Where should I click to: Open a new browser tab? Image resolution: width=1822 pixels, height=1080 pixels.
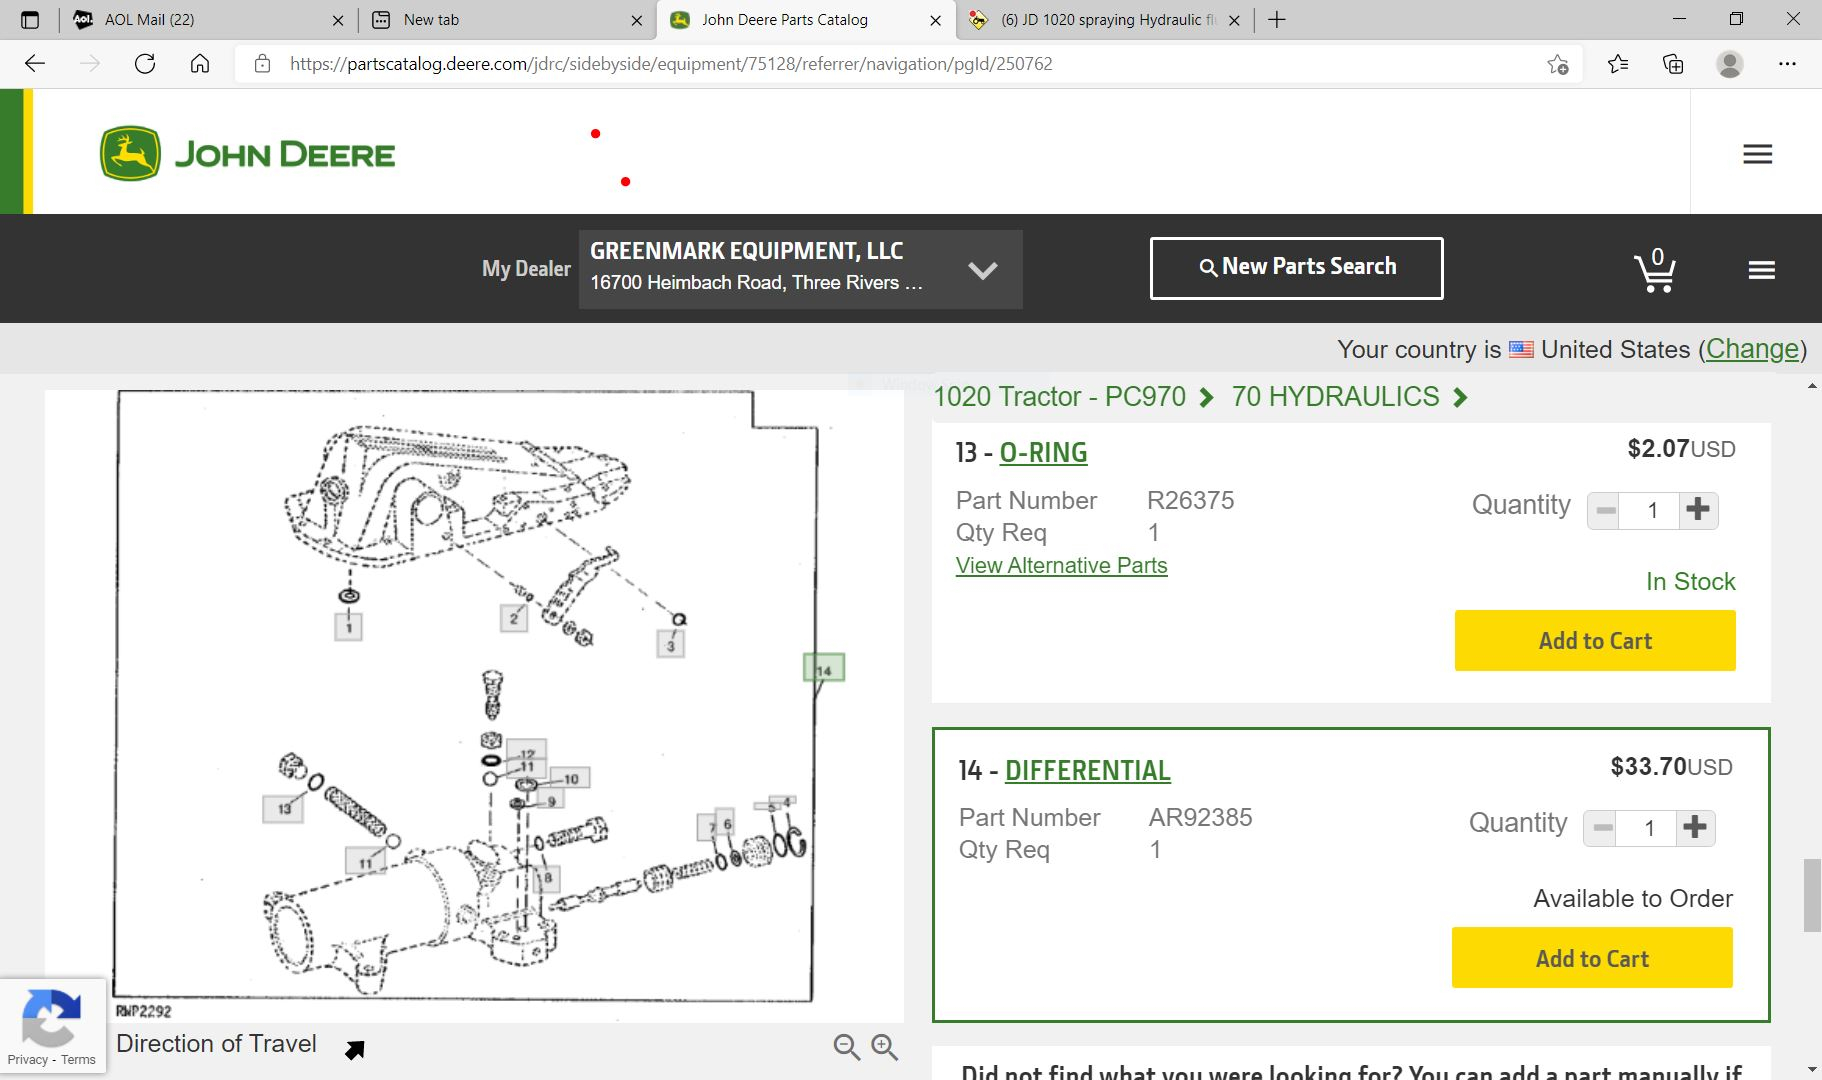[1277, 20]
